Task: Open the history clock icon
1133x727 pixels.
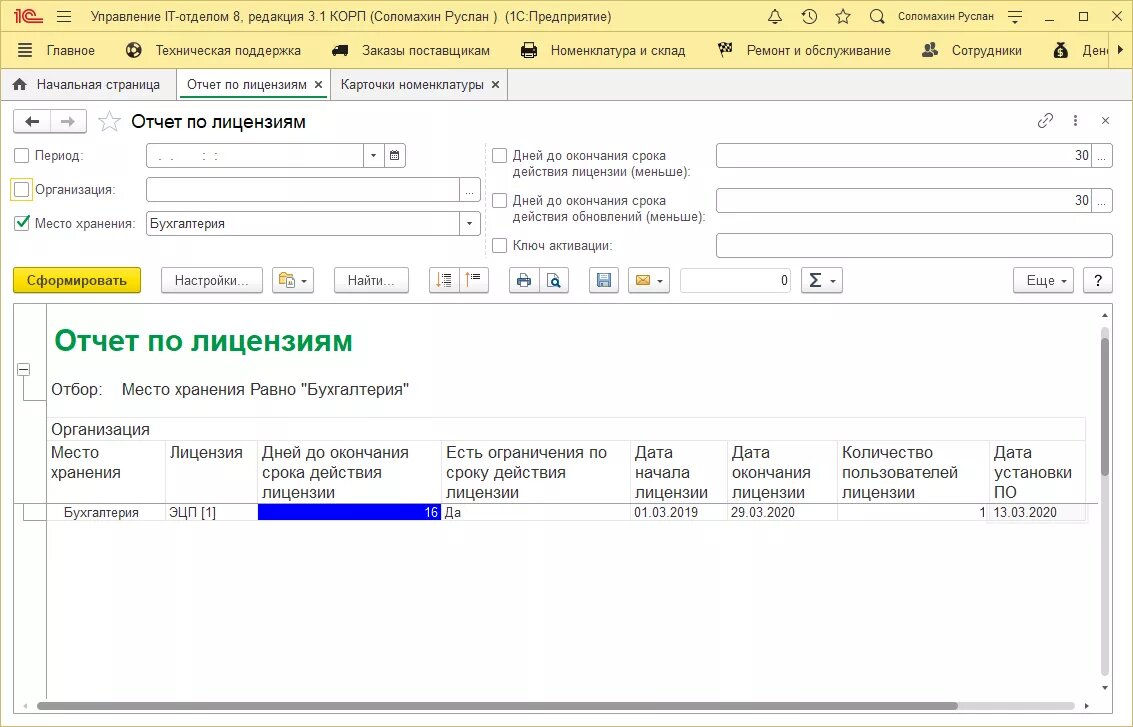Action: coord(809,16)
